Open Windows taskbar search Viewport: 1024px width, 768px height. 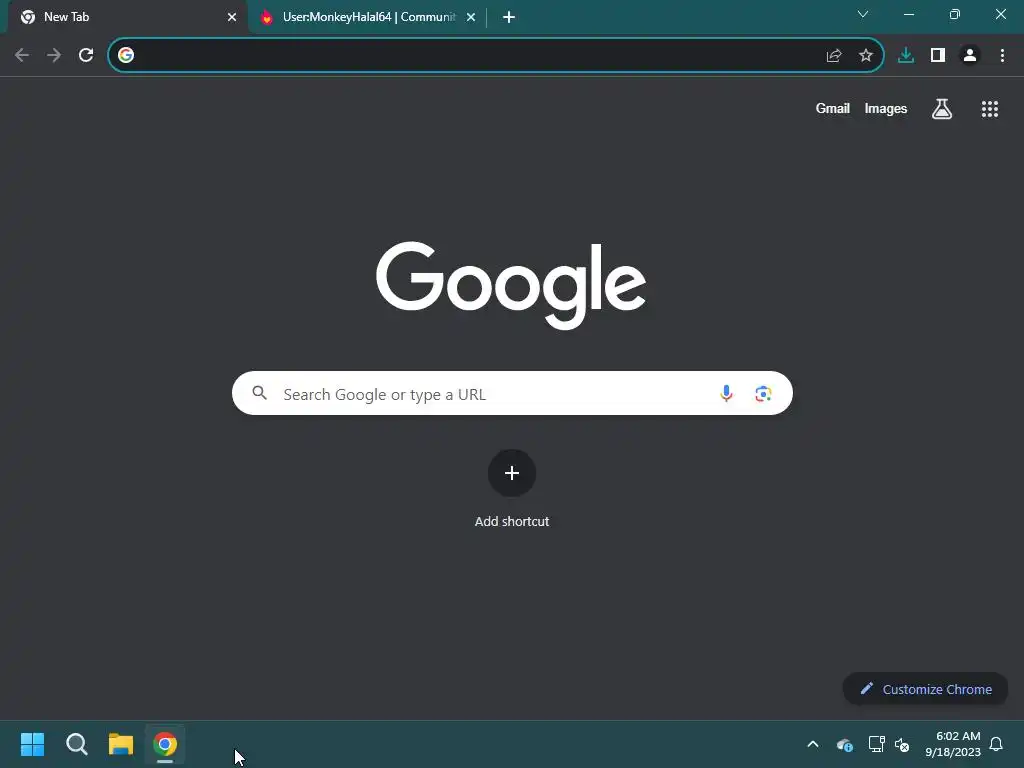click(x=76, y=744)
